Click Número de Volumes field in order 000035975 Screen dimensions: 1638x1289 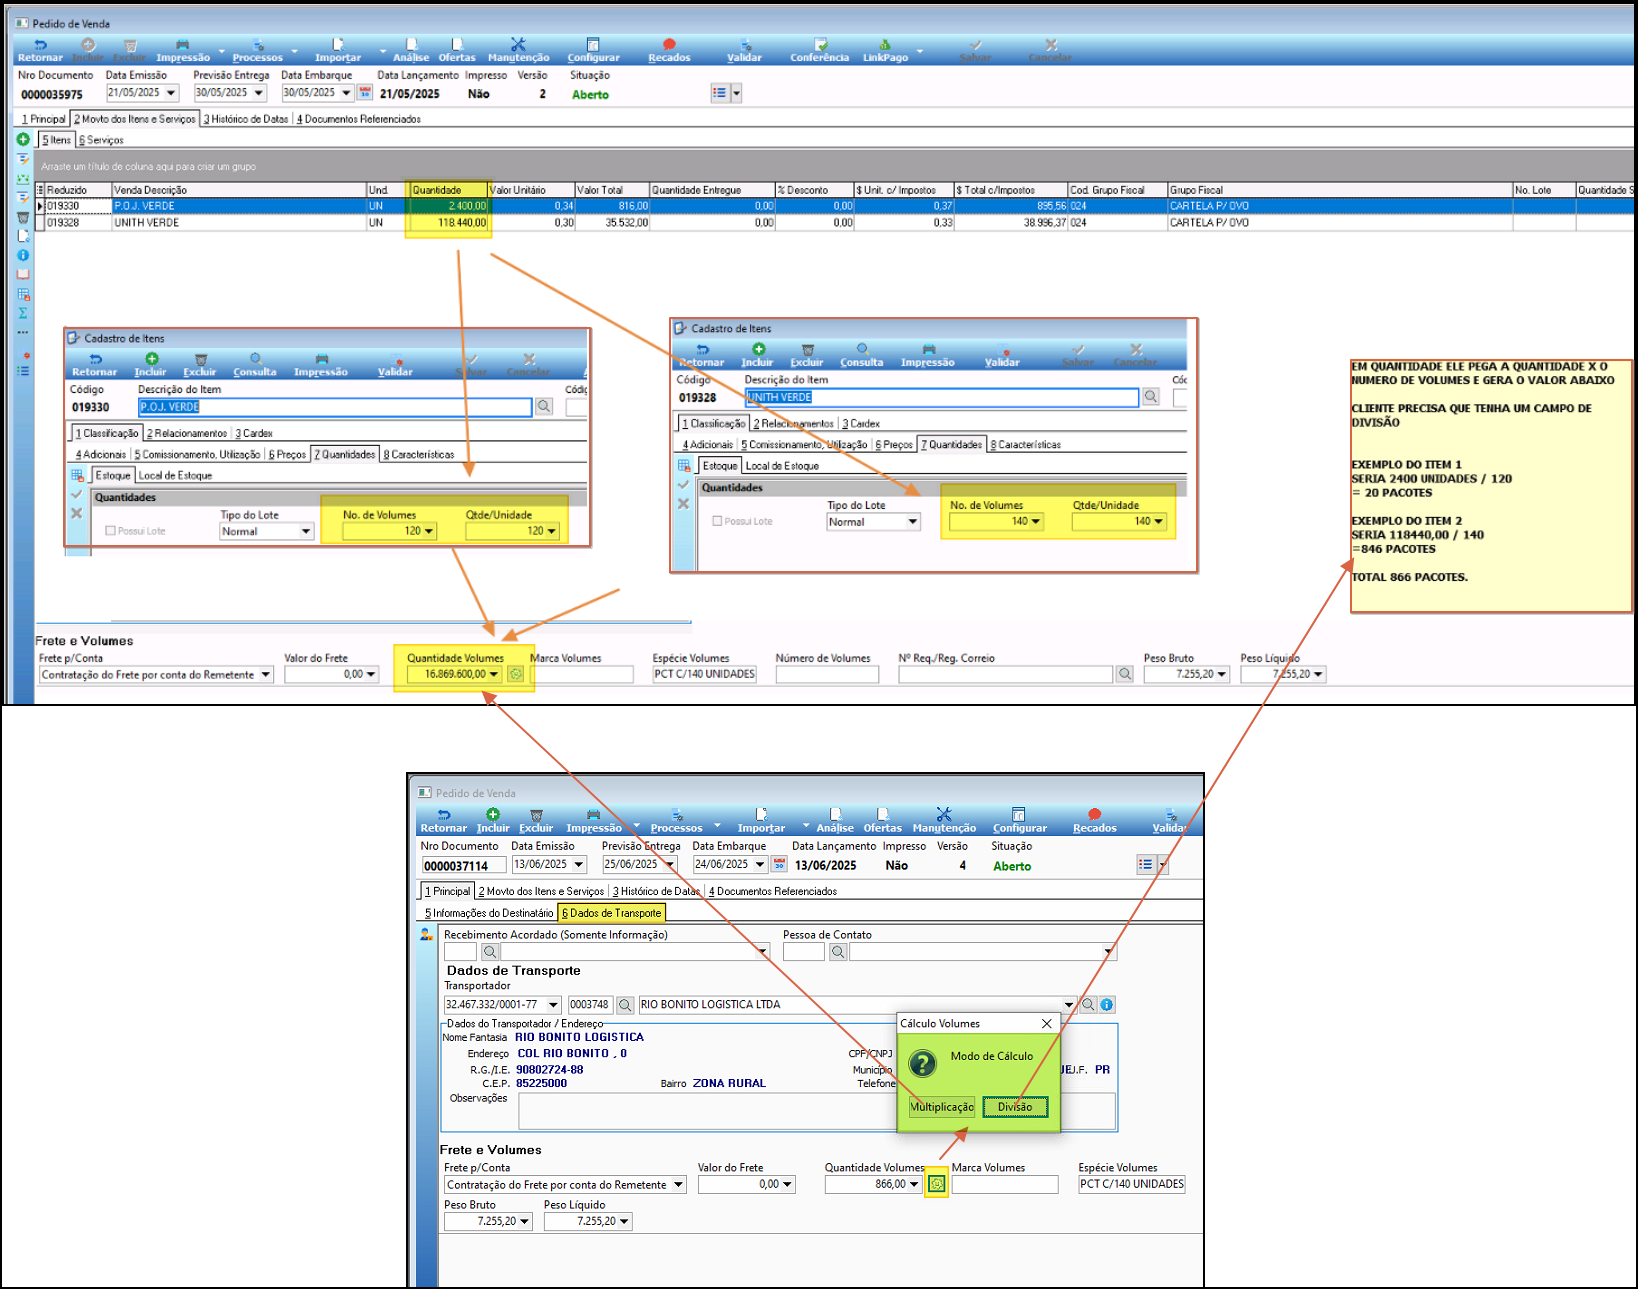827,675
